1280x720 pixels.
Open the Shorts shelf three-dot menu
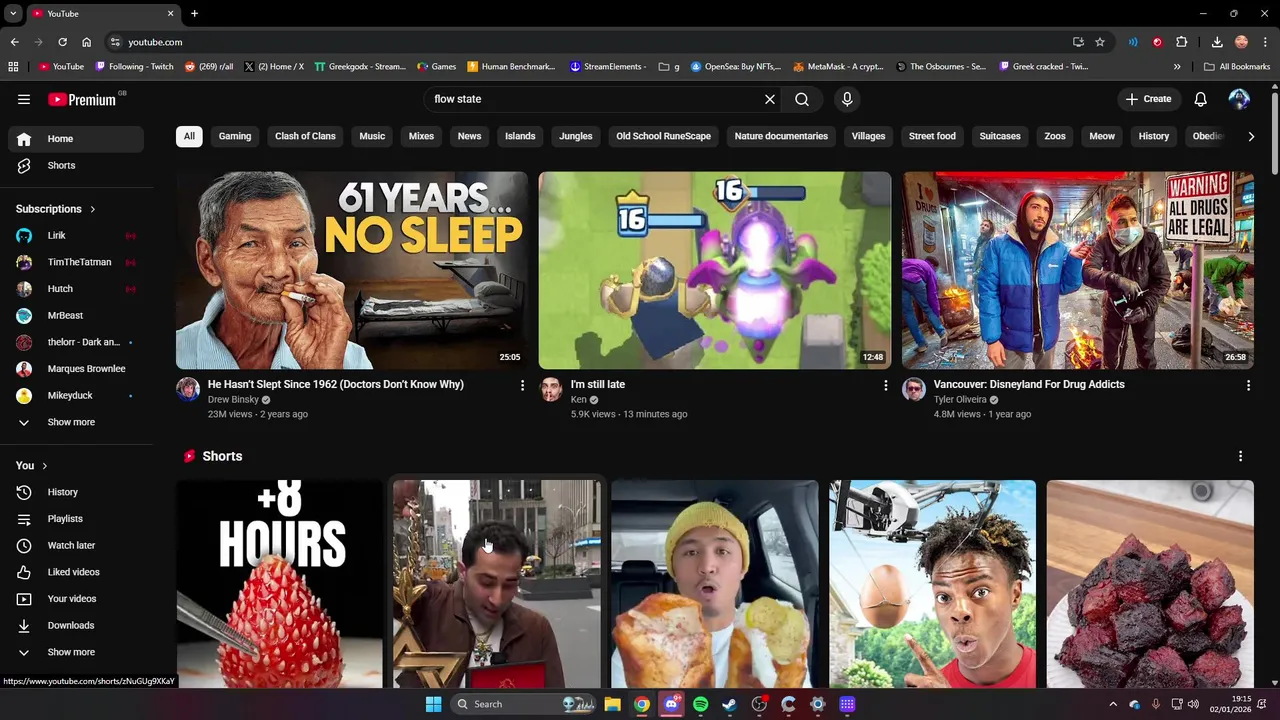[x=1241, y=456]
